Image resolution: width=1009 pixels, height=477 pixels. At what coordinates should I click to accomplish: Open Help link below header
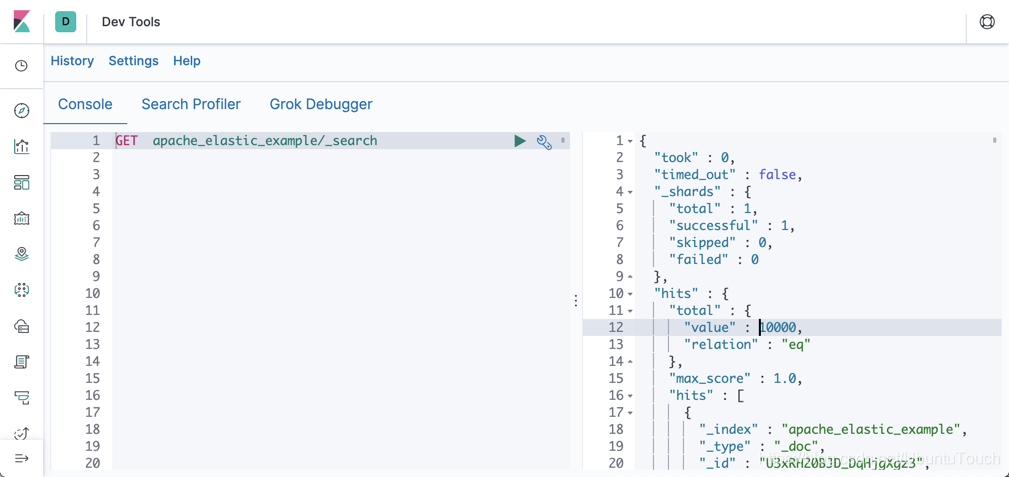point(187,61)
